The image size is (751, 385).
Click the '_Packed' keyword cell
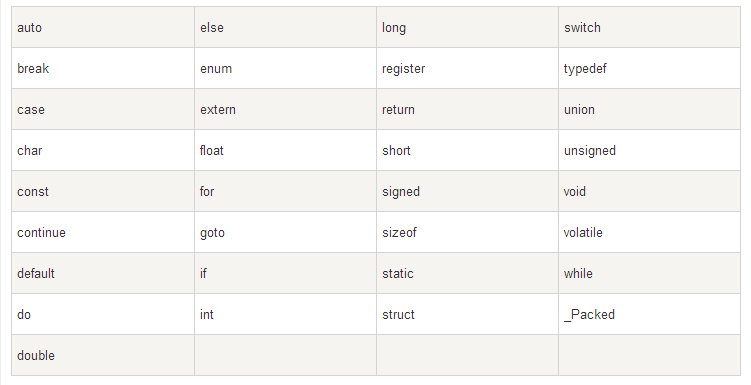649,314
